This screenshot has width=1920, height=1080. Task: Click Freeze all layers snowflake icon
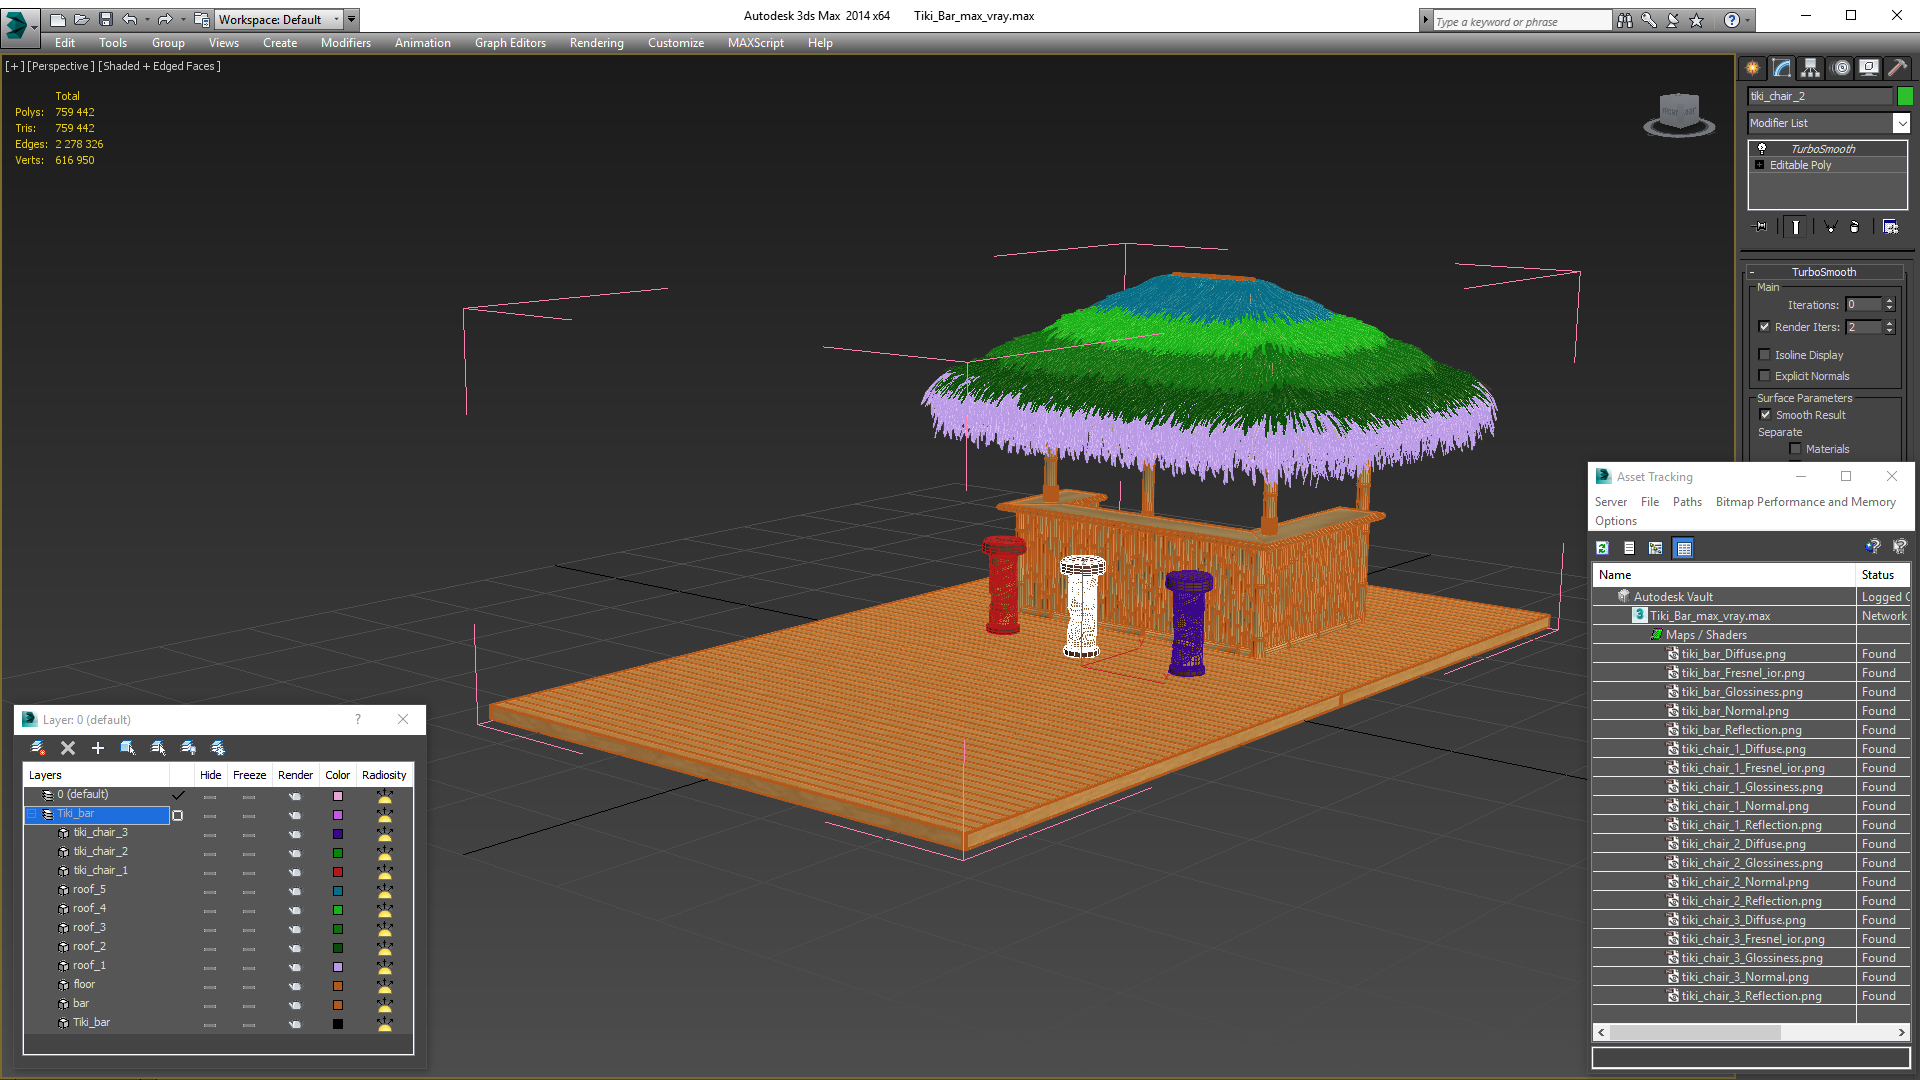pyautogui.click(x=218, y=748)
